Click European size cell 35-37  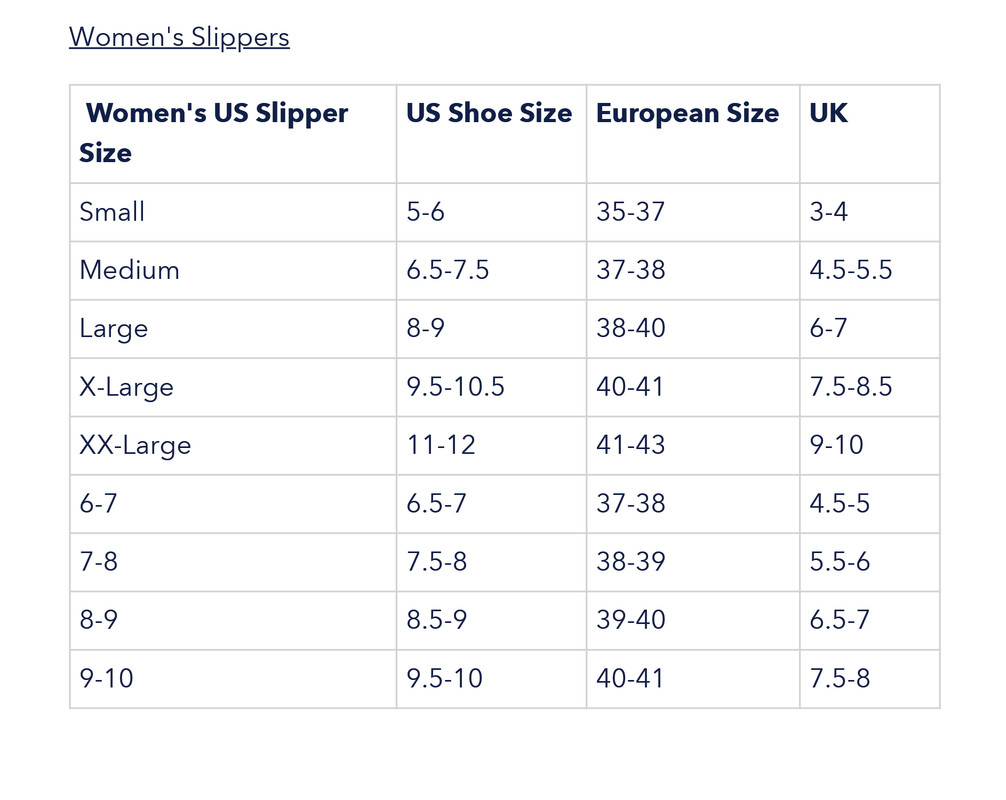pos(630,212)
